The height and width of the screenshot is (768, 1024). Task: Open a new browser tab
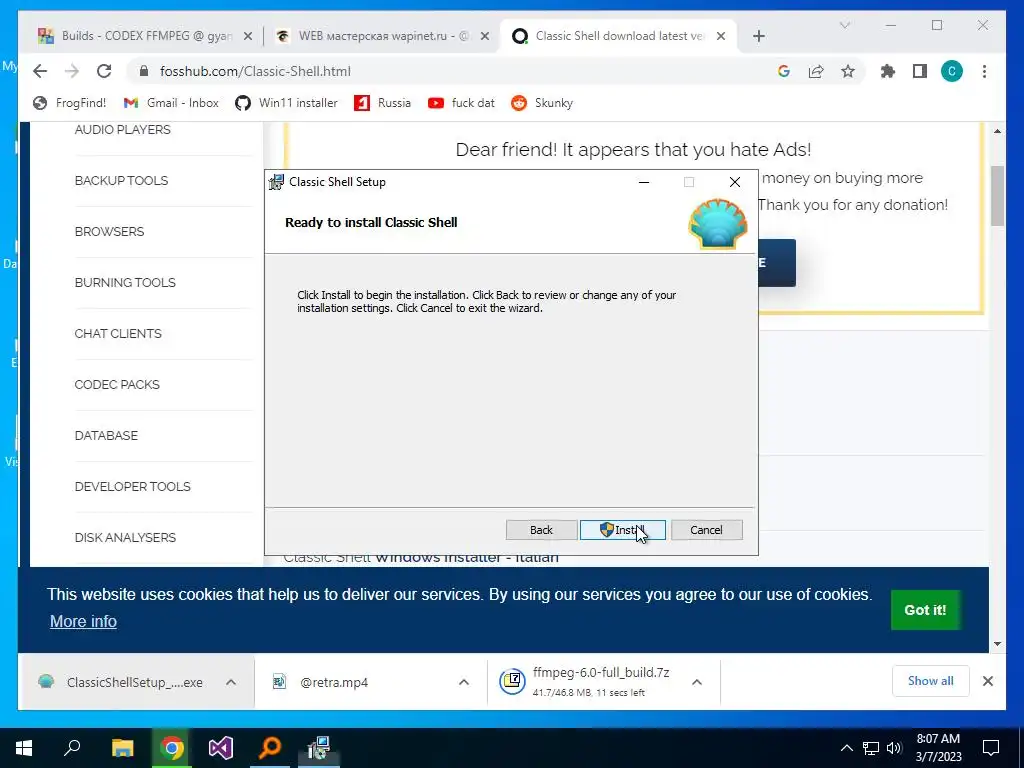(758, 36)
